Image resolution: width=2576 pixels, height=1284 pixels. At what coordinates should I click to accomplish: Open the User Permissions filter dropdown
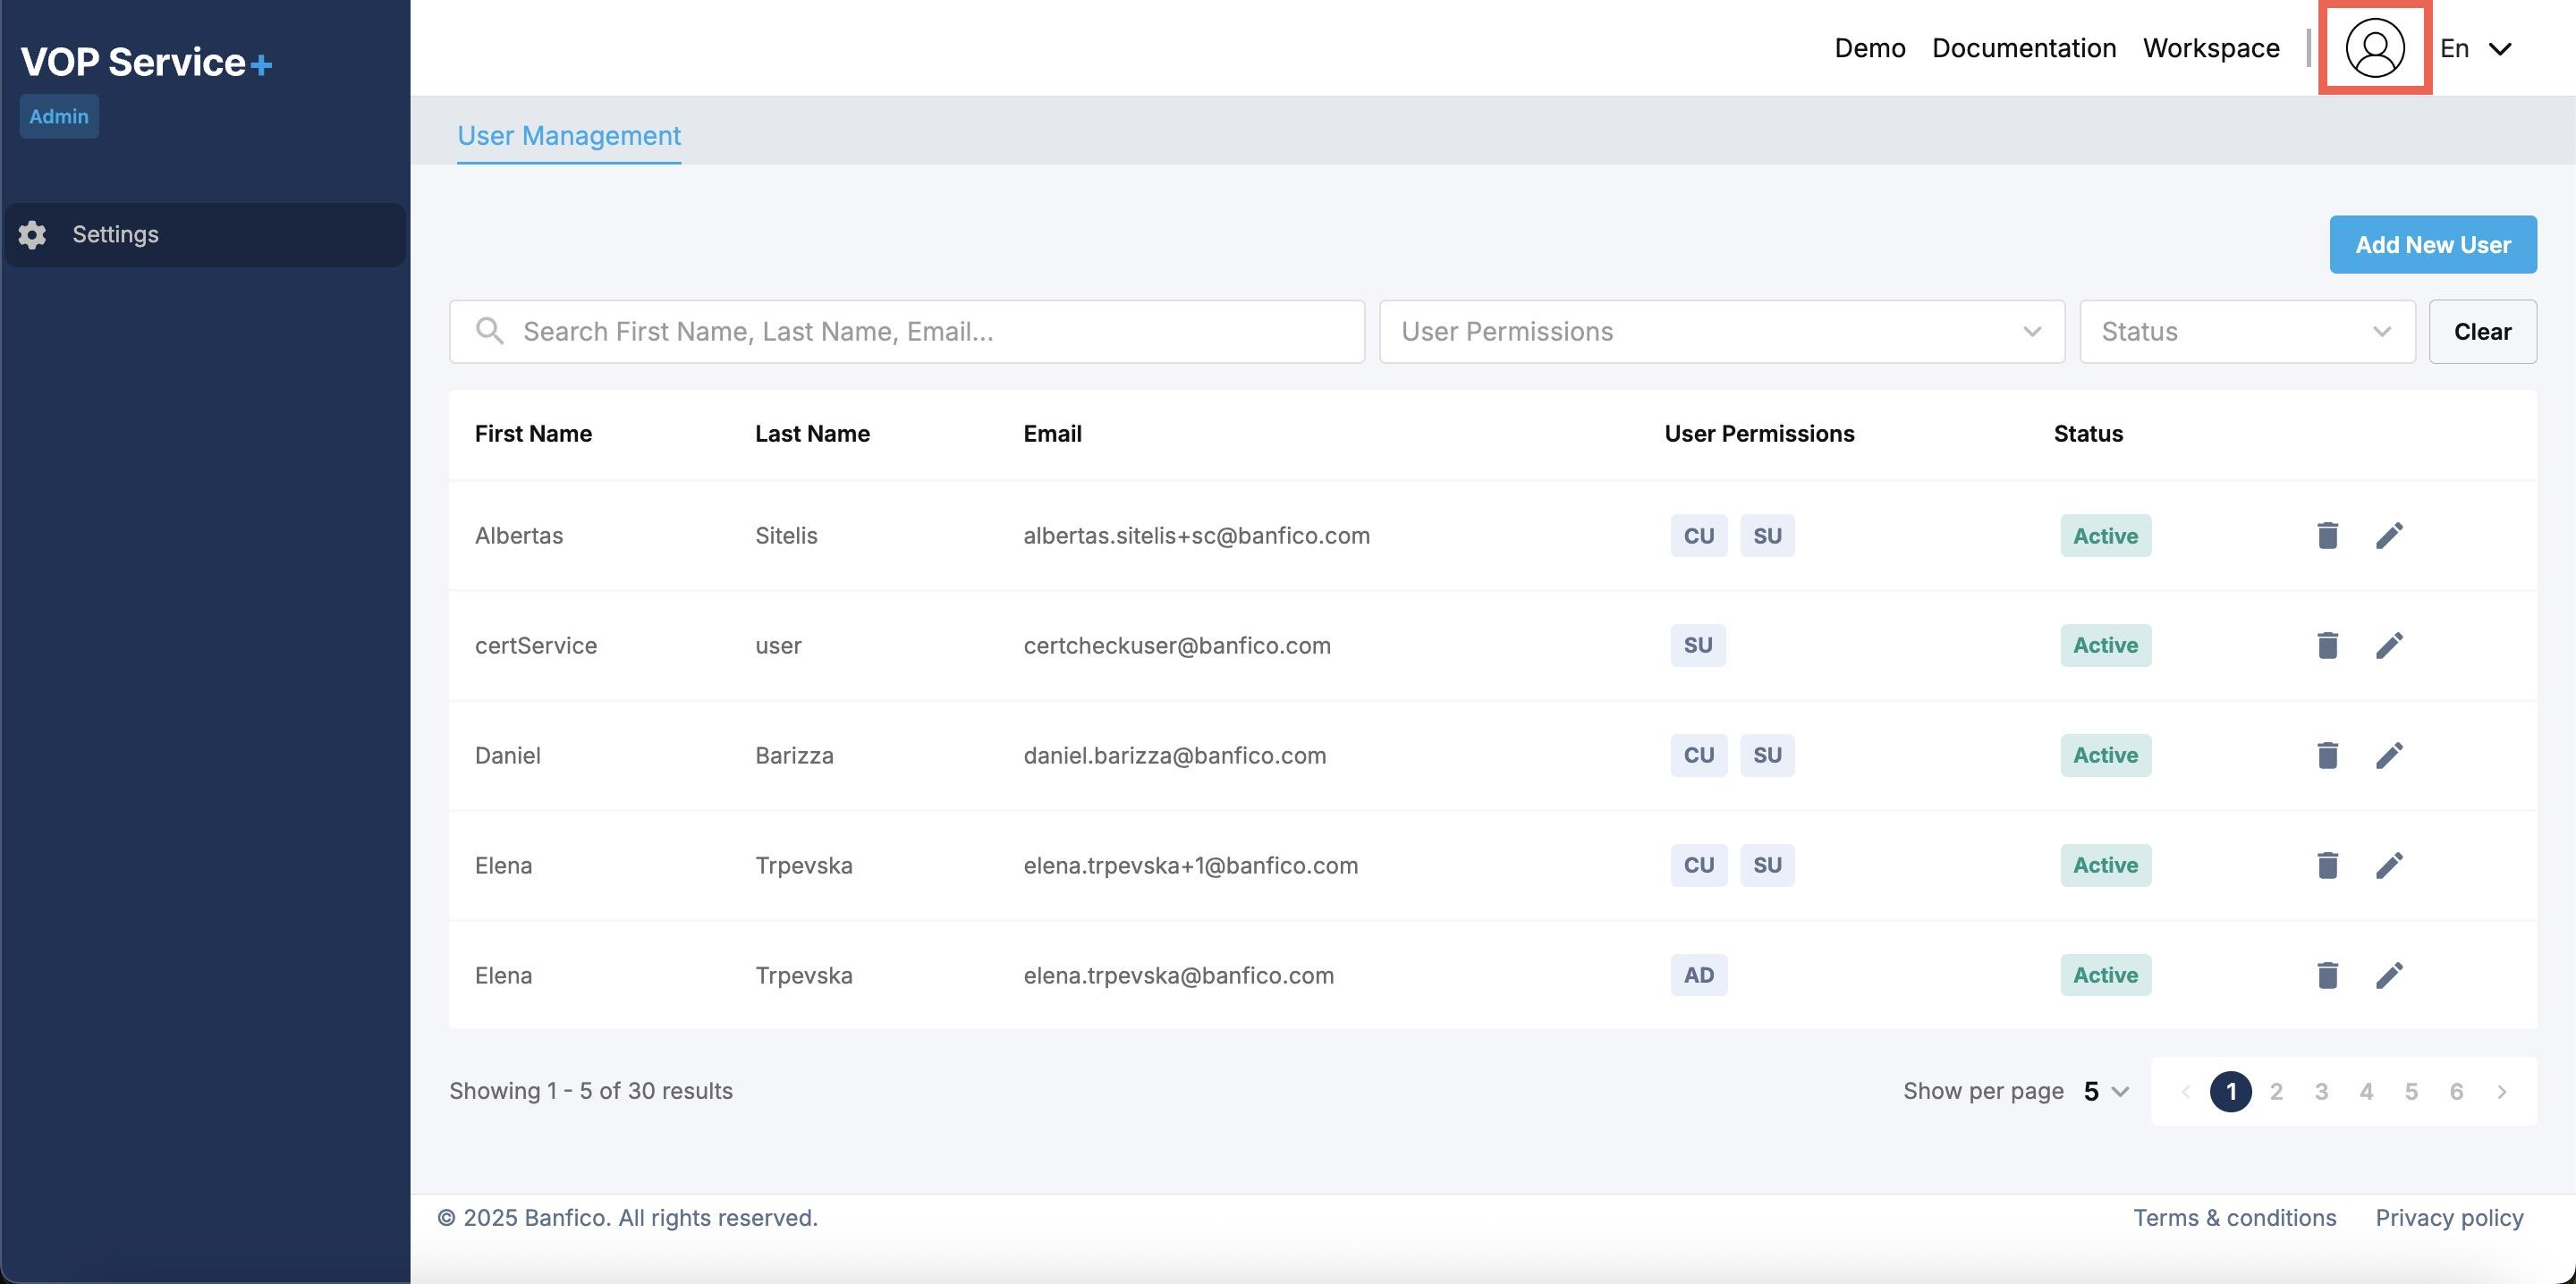click(x=1720, y=331)
